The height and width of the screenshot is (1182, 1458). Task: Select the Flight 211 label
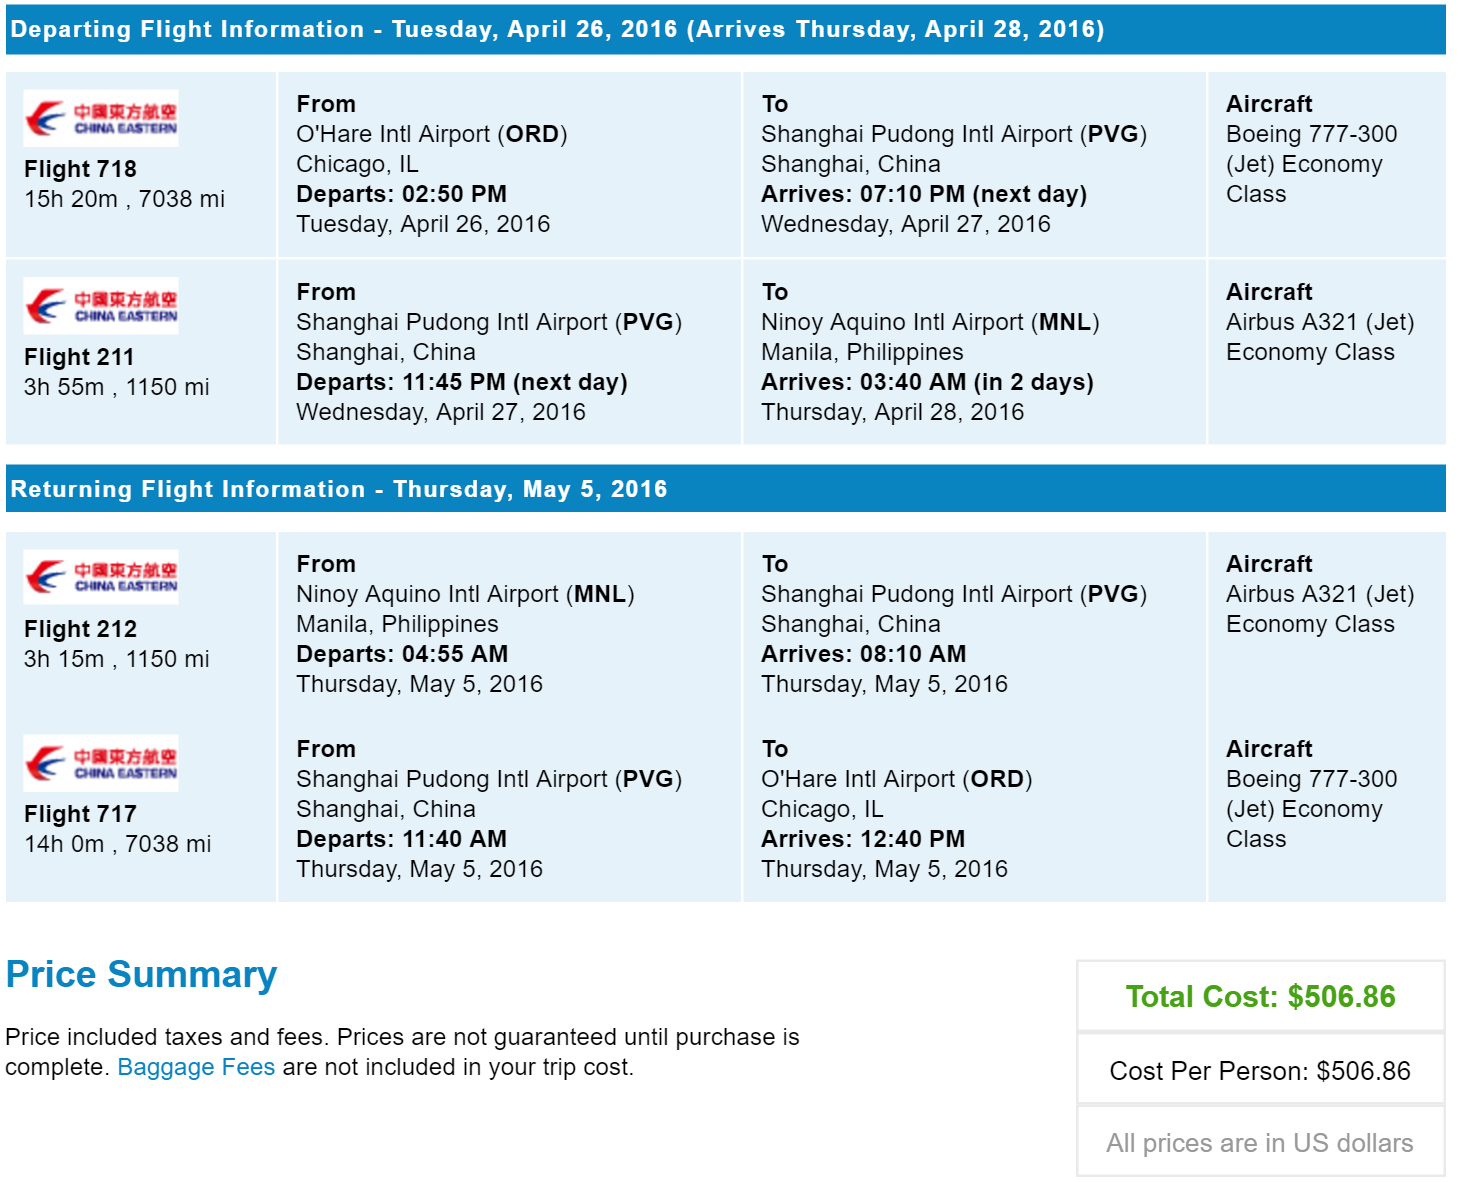click(79, 357)
